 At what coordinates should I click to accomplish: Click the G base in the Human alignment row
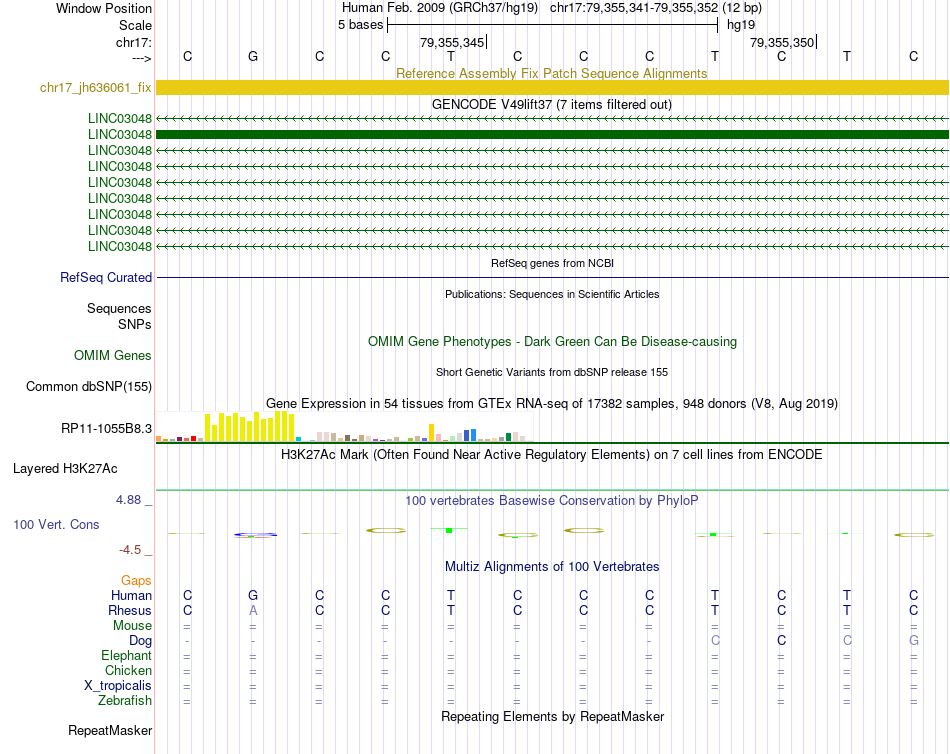(253, 595)
